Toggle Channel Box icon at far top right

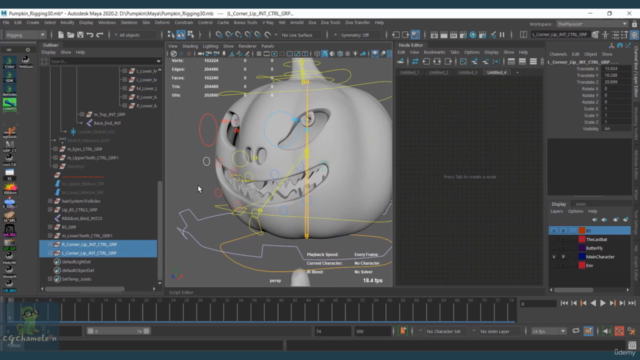pos(634,35)
